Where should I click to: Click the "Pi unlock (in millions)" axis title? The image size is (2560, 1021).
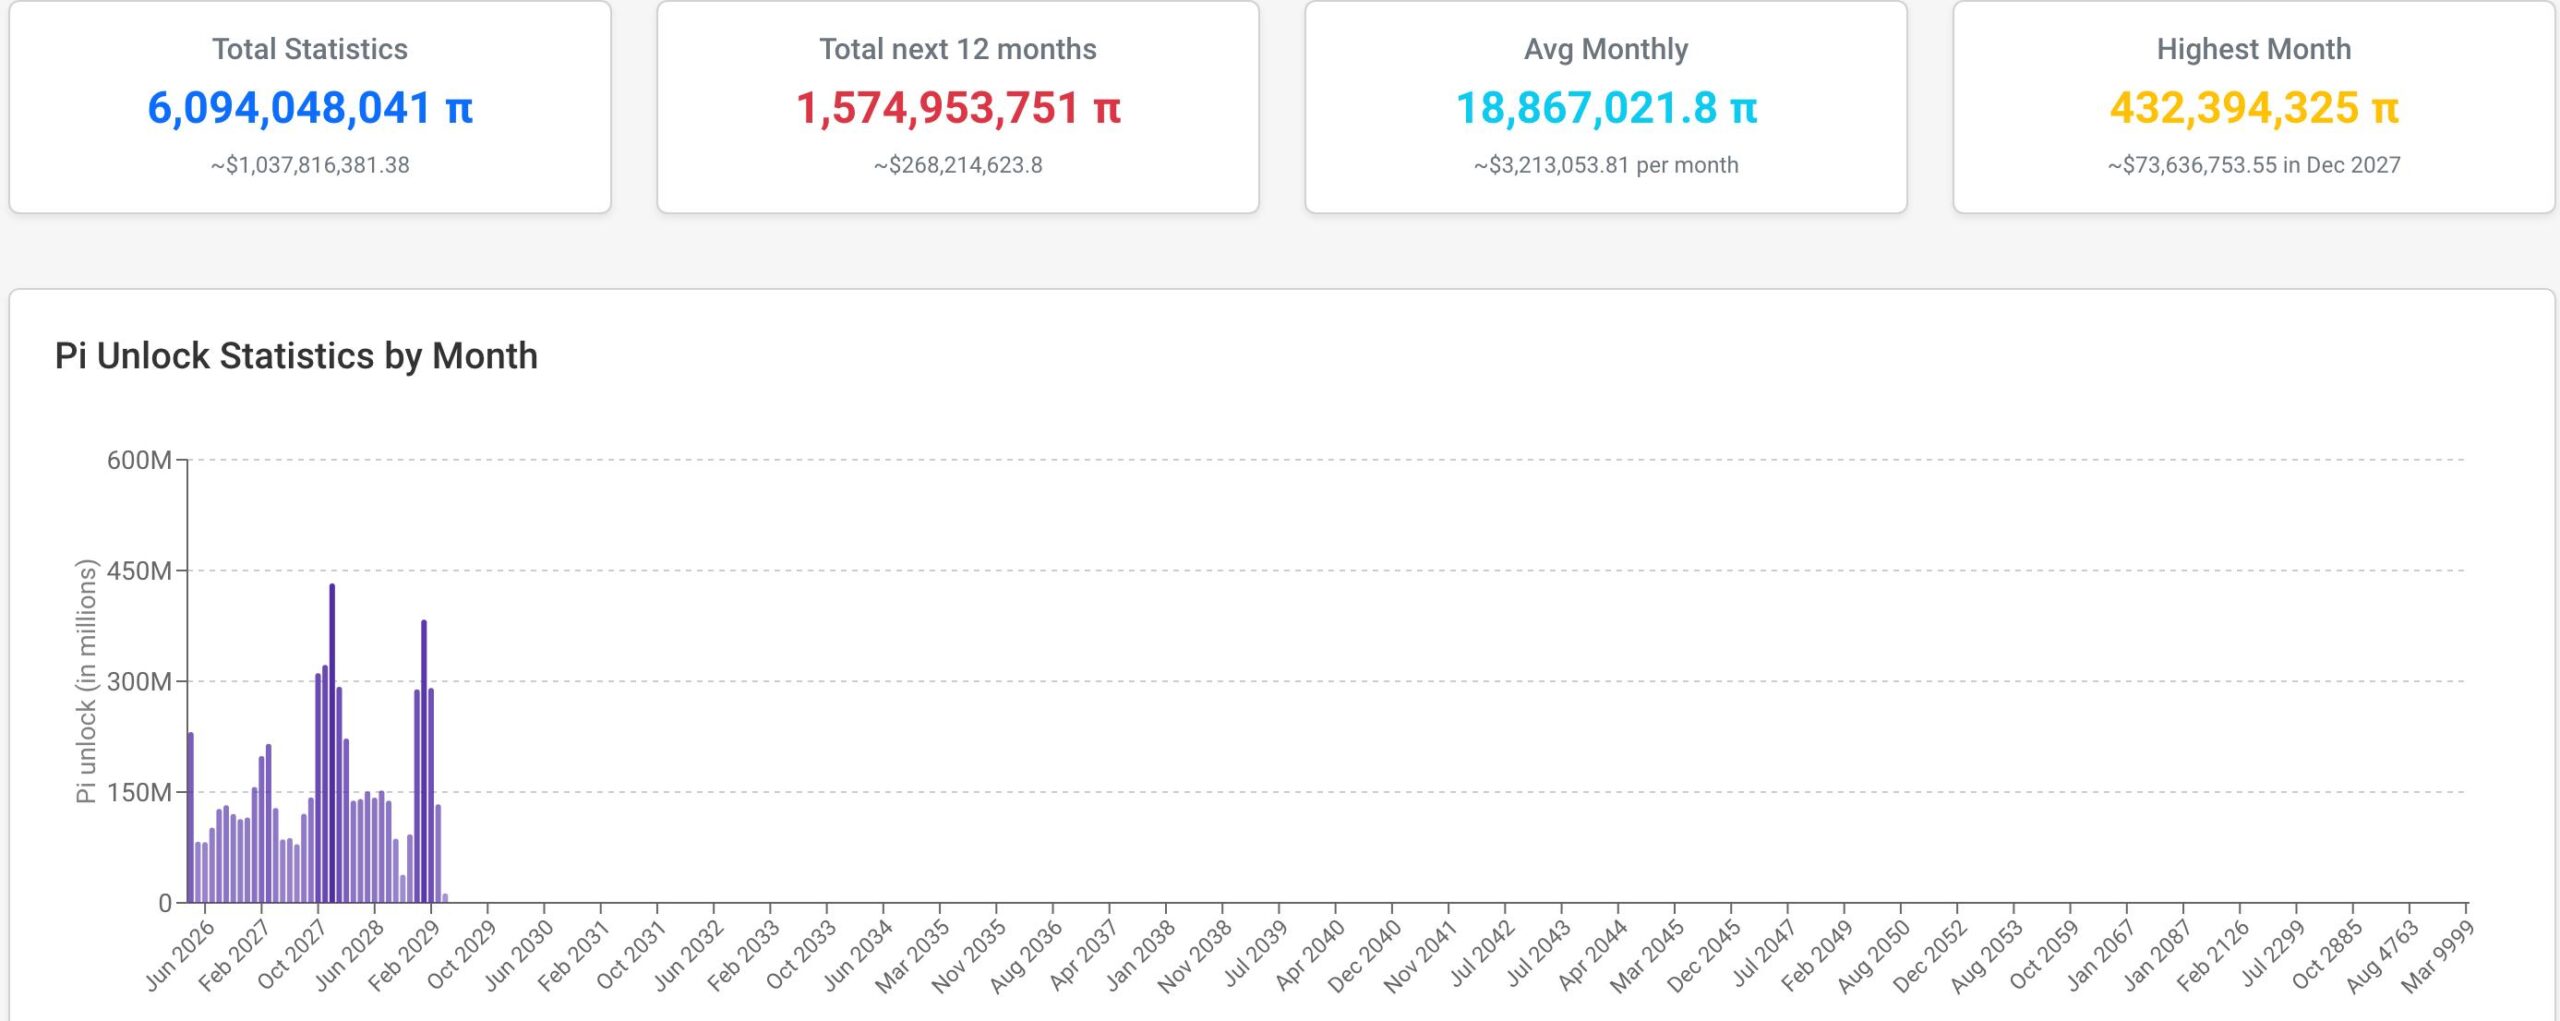tap(86, 681)
